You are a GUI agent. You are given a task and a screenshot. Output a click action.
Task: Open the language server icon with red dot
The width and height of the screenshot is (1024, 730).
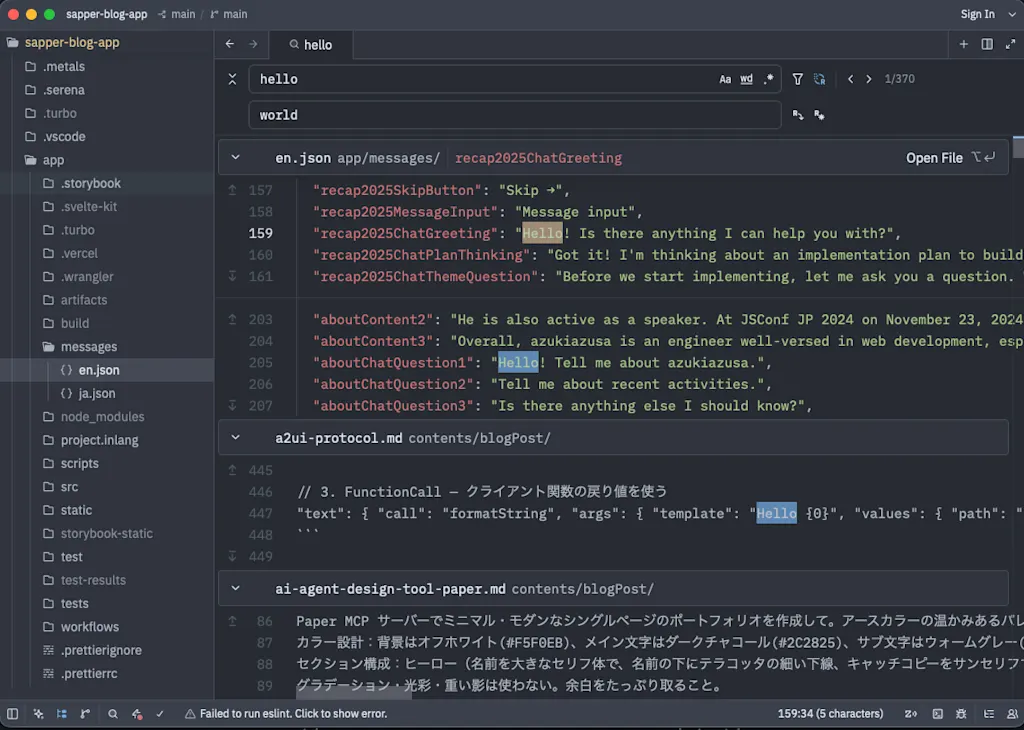coord(136,714)
